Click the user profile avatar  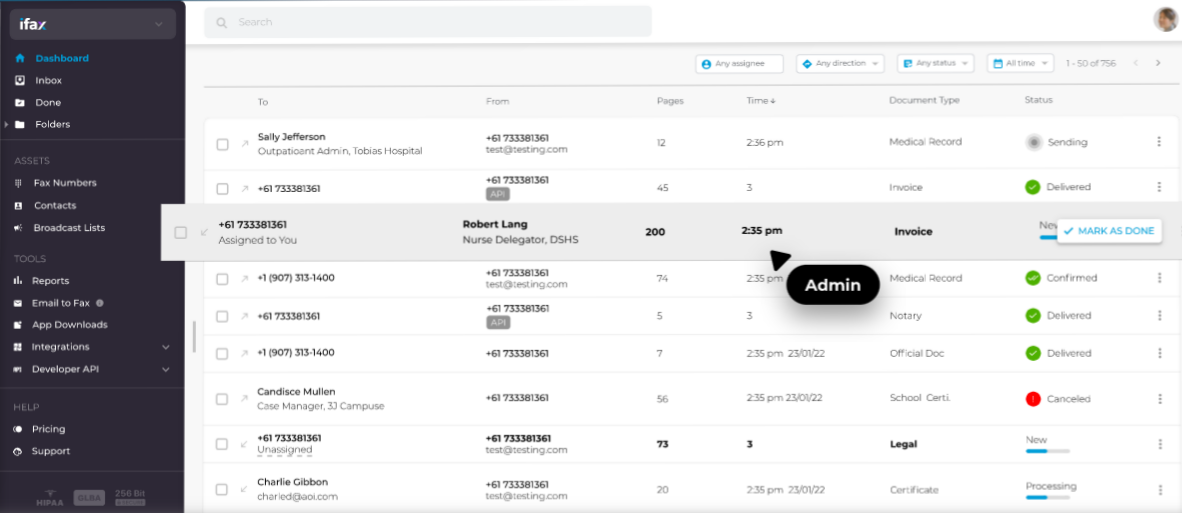coord(1165,19)
